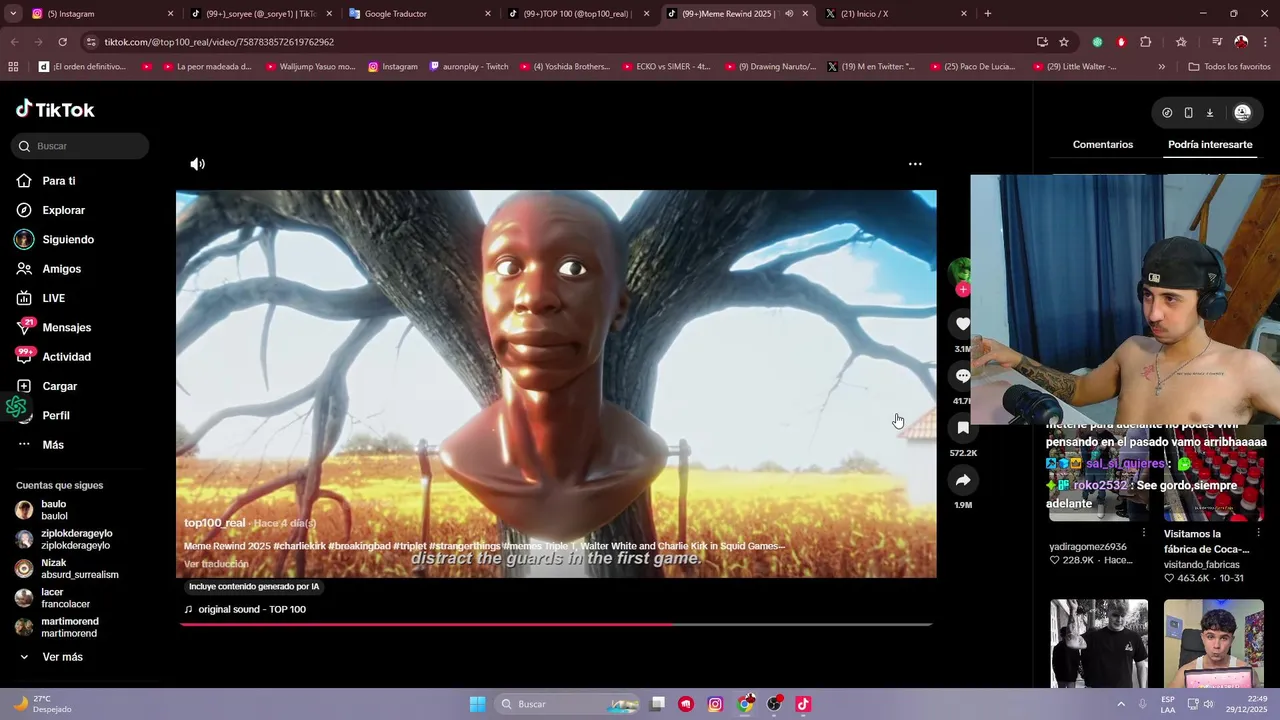Open top100_real creator profile link
The image size is (1280, 720).
tap(214, 523)
